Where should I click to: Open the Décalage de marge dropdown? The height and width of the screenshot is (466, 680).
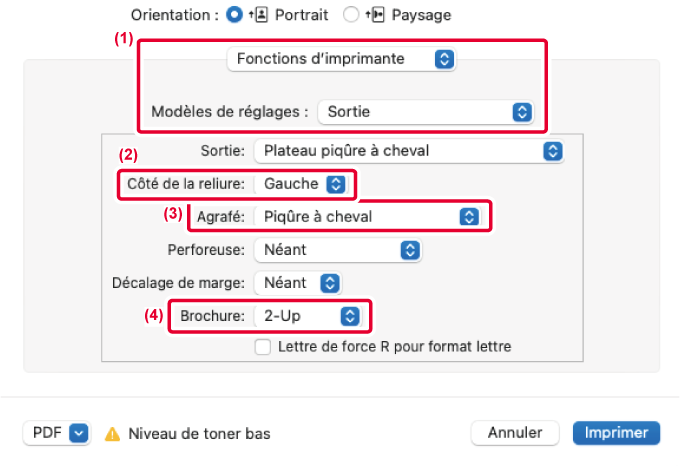[298, 283]
